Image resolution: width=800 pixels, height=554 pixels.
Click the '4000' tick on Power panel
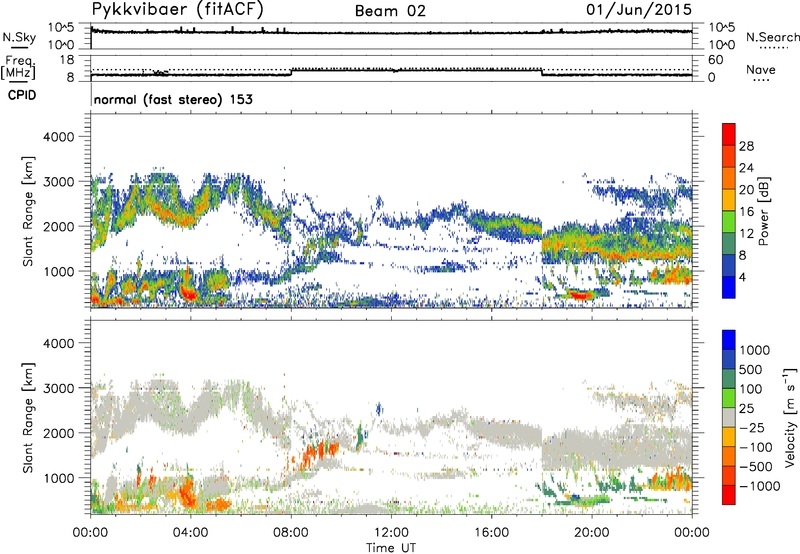click(x=58, y=137)
